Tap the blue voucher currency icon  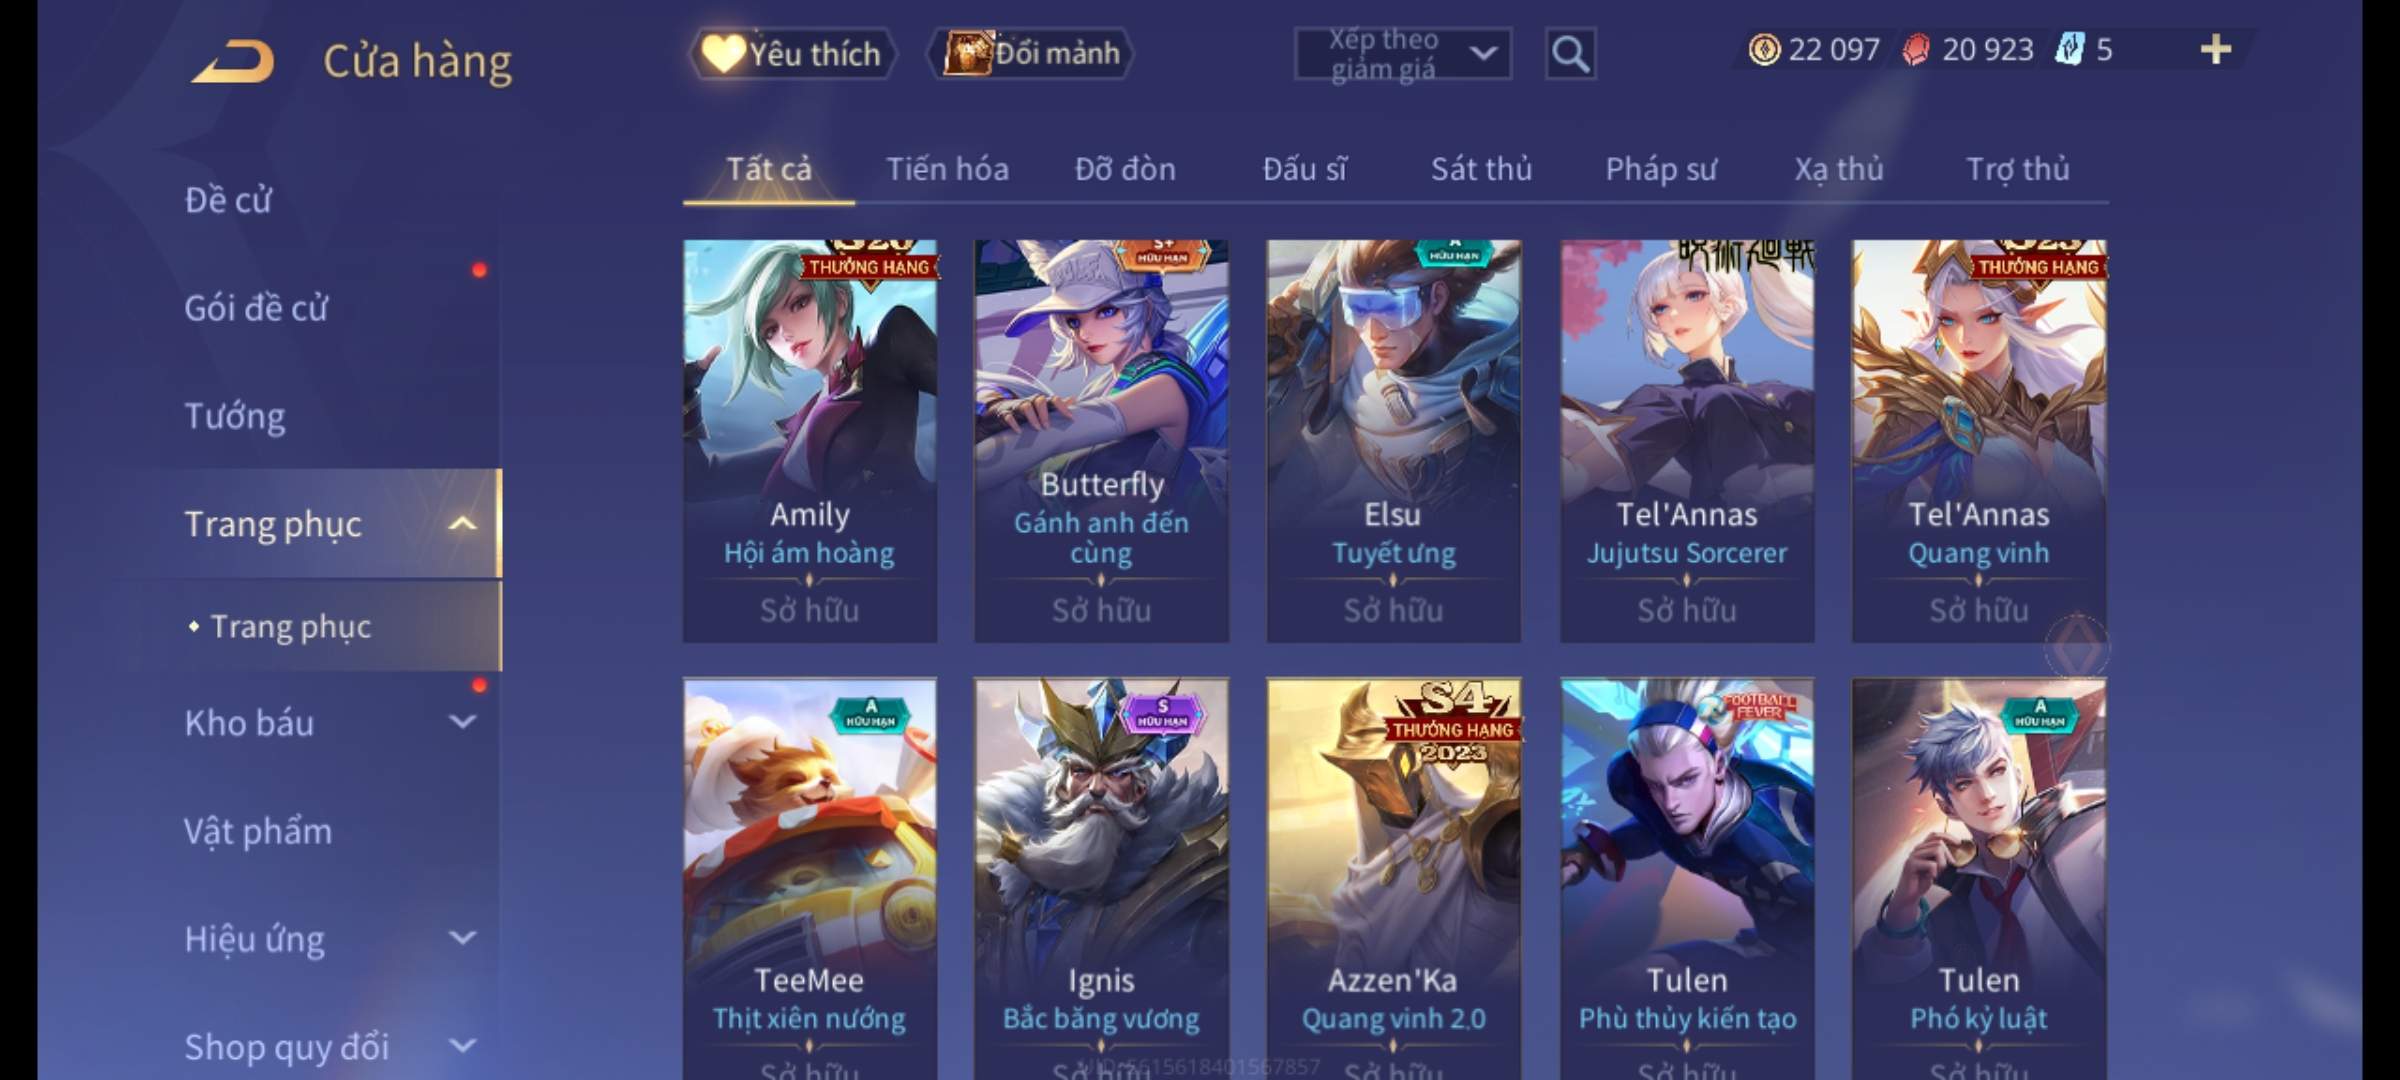click(2069, 49)
